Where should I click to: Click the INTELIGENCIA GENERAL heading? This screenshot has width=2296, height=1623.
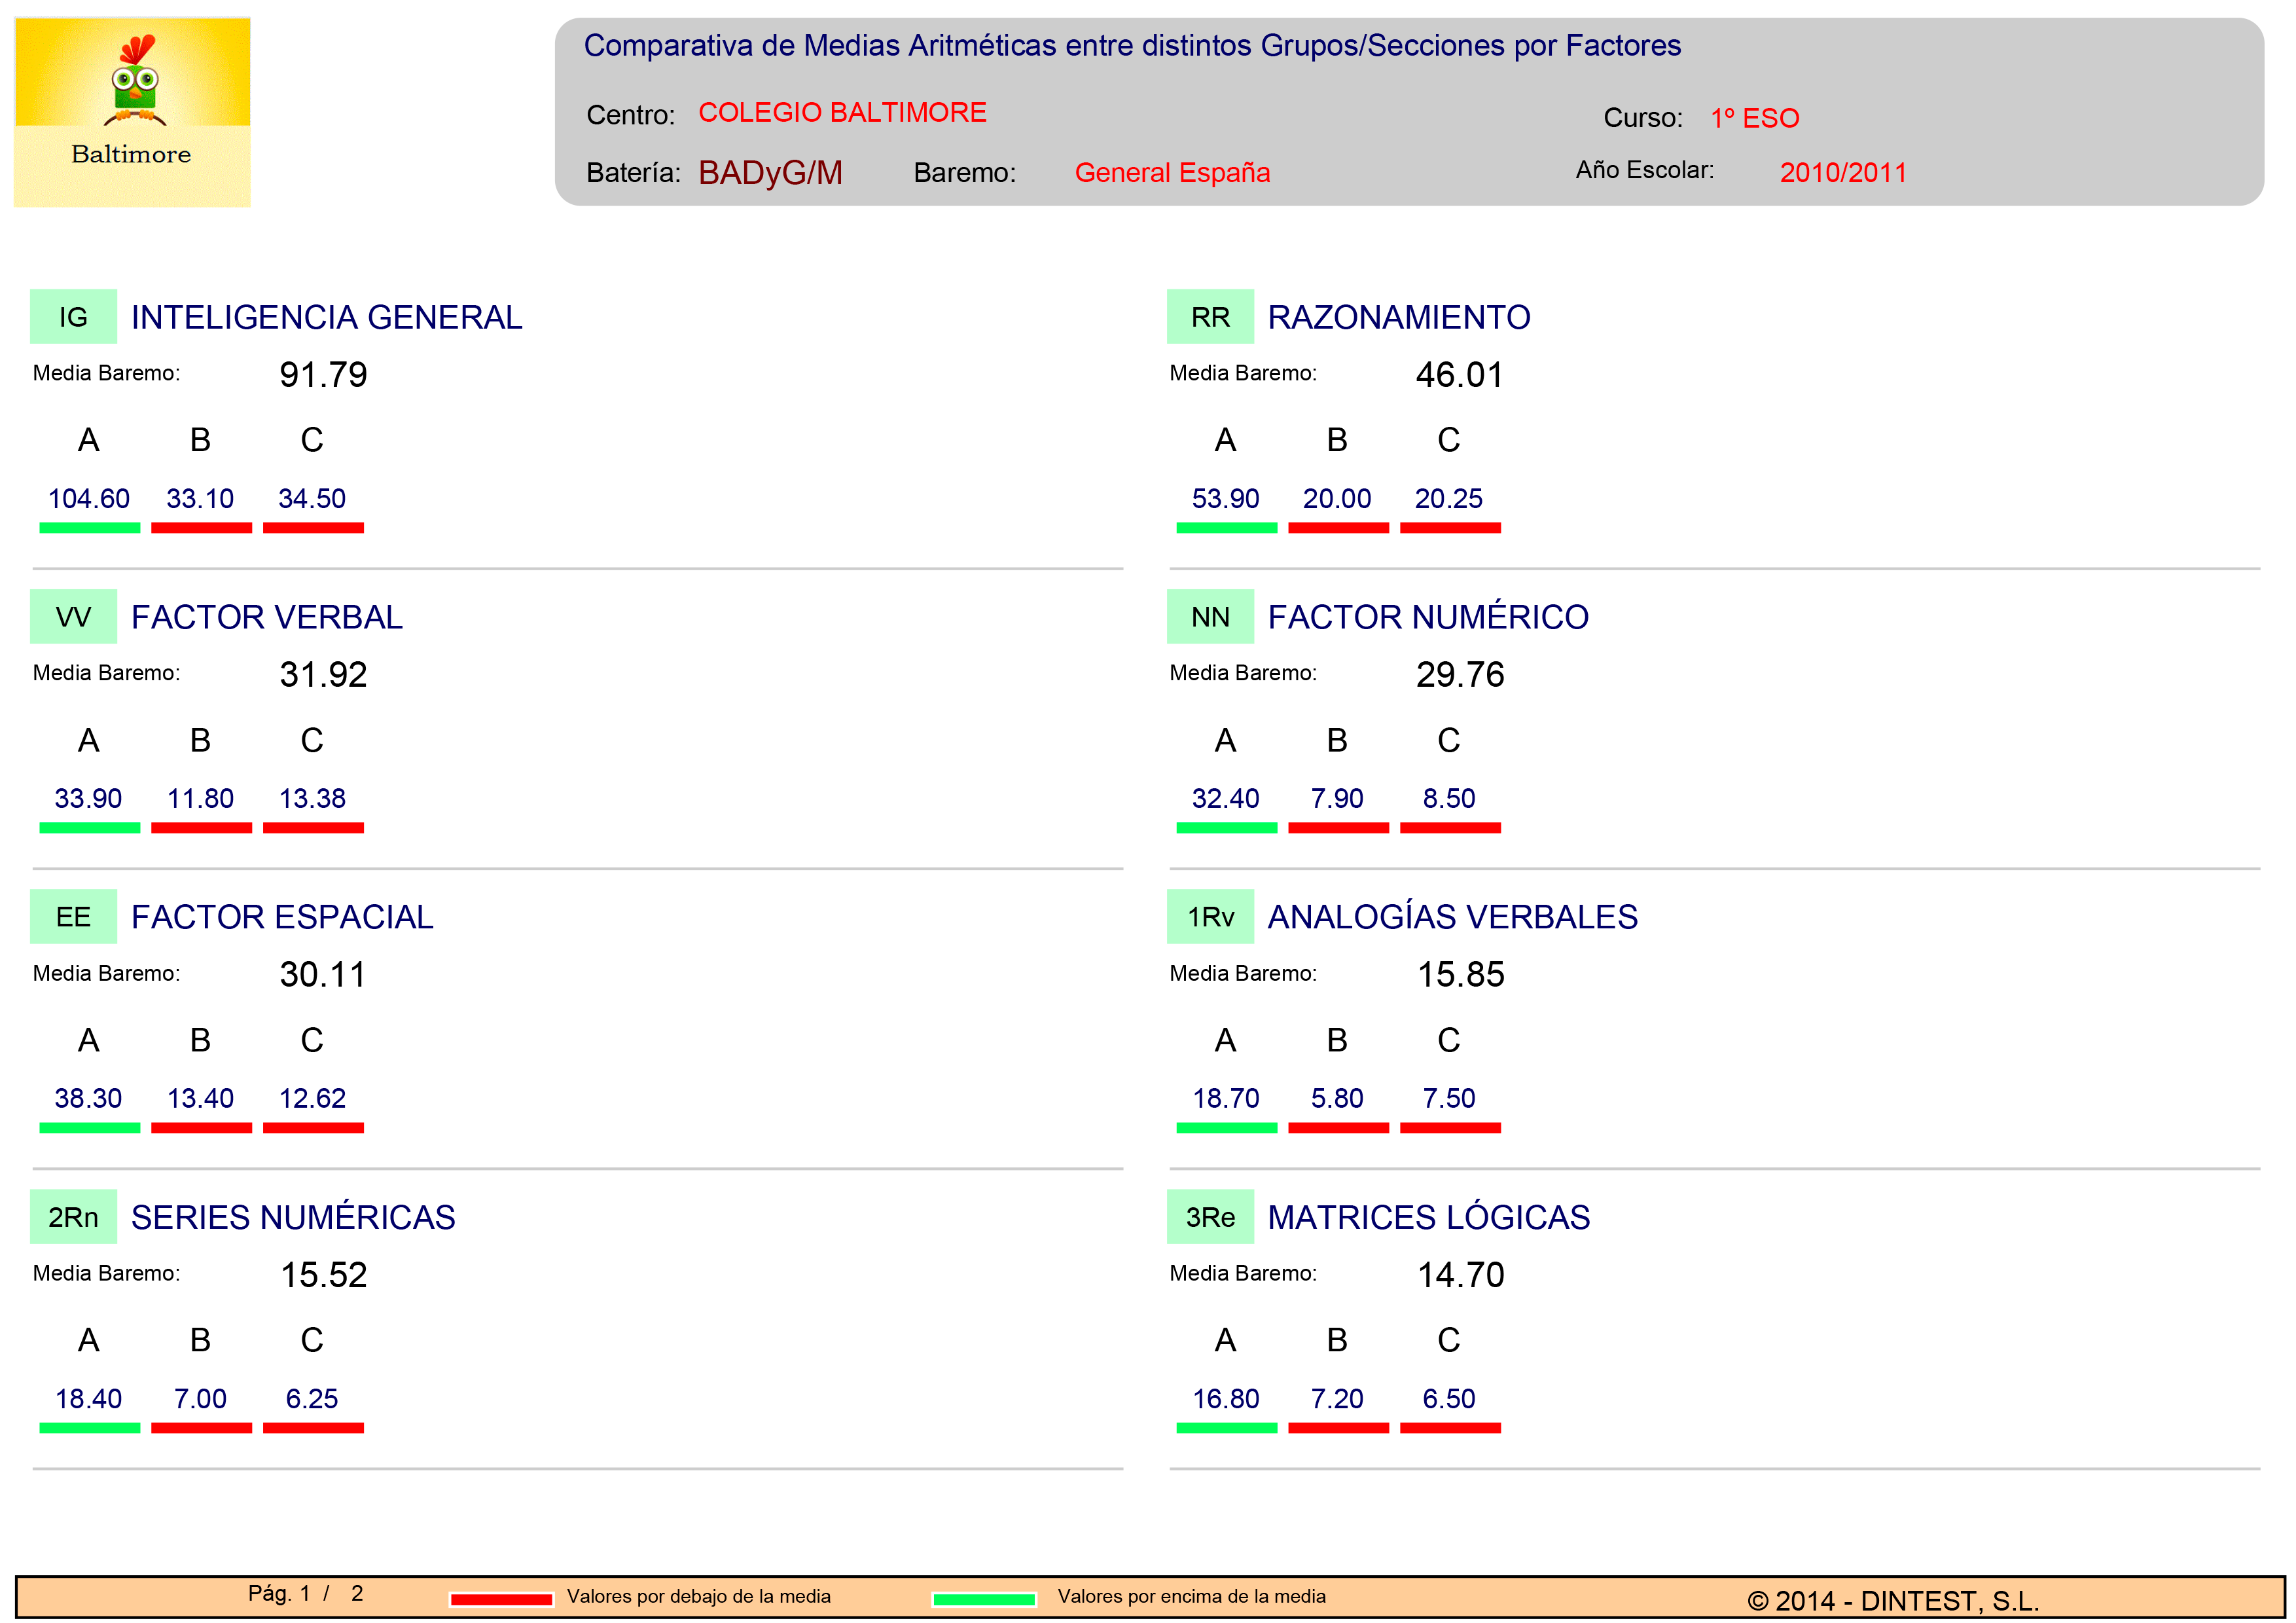(x=326, y=317)
